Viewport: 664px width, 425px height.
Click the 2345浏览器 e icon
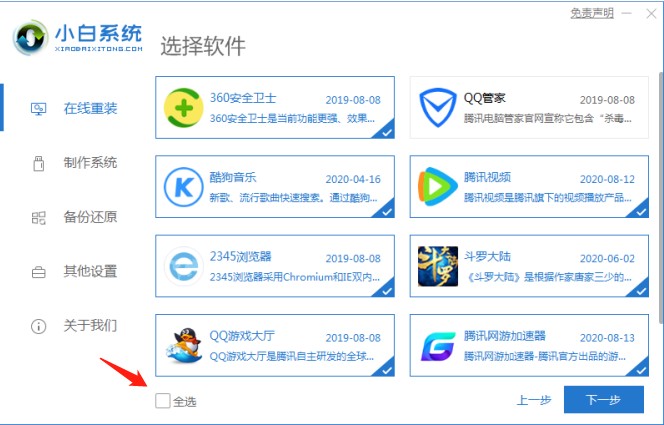pyautogui.click(x=183, y=266)
